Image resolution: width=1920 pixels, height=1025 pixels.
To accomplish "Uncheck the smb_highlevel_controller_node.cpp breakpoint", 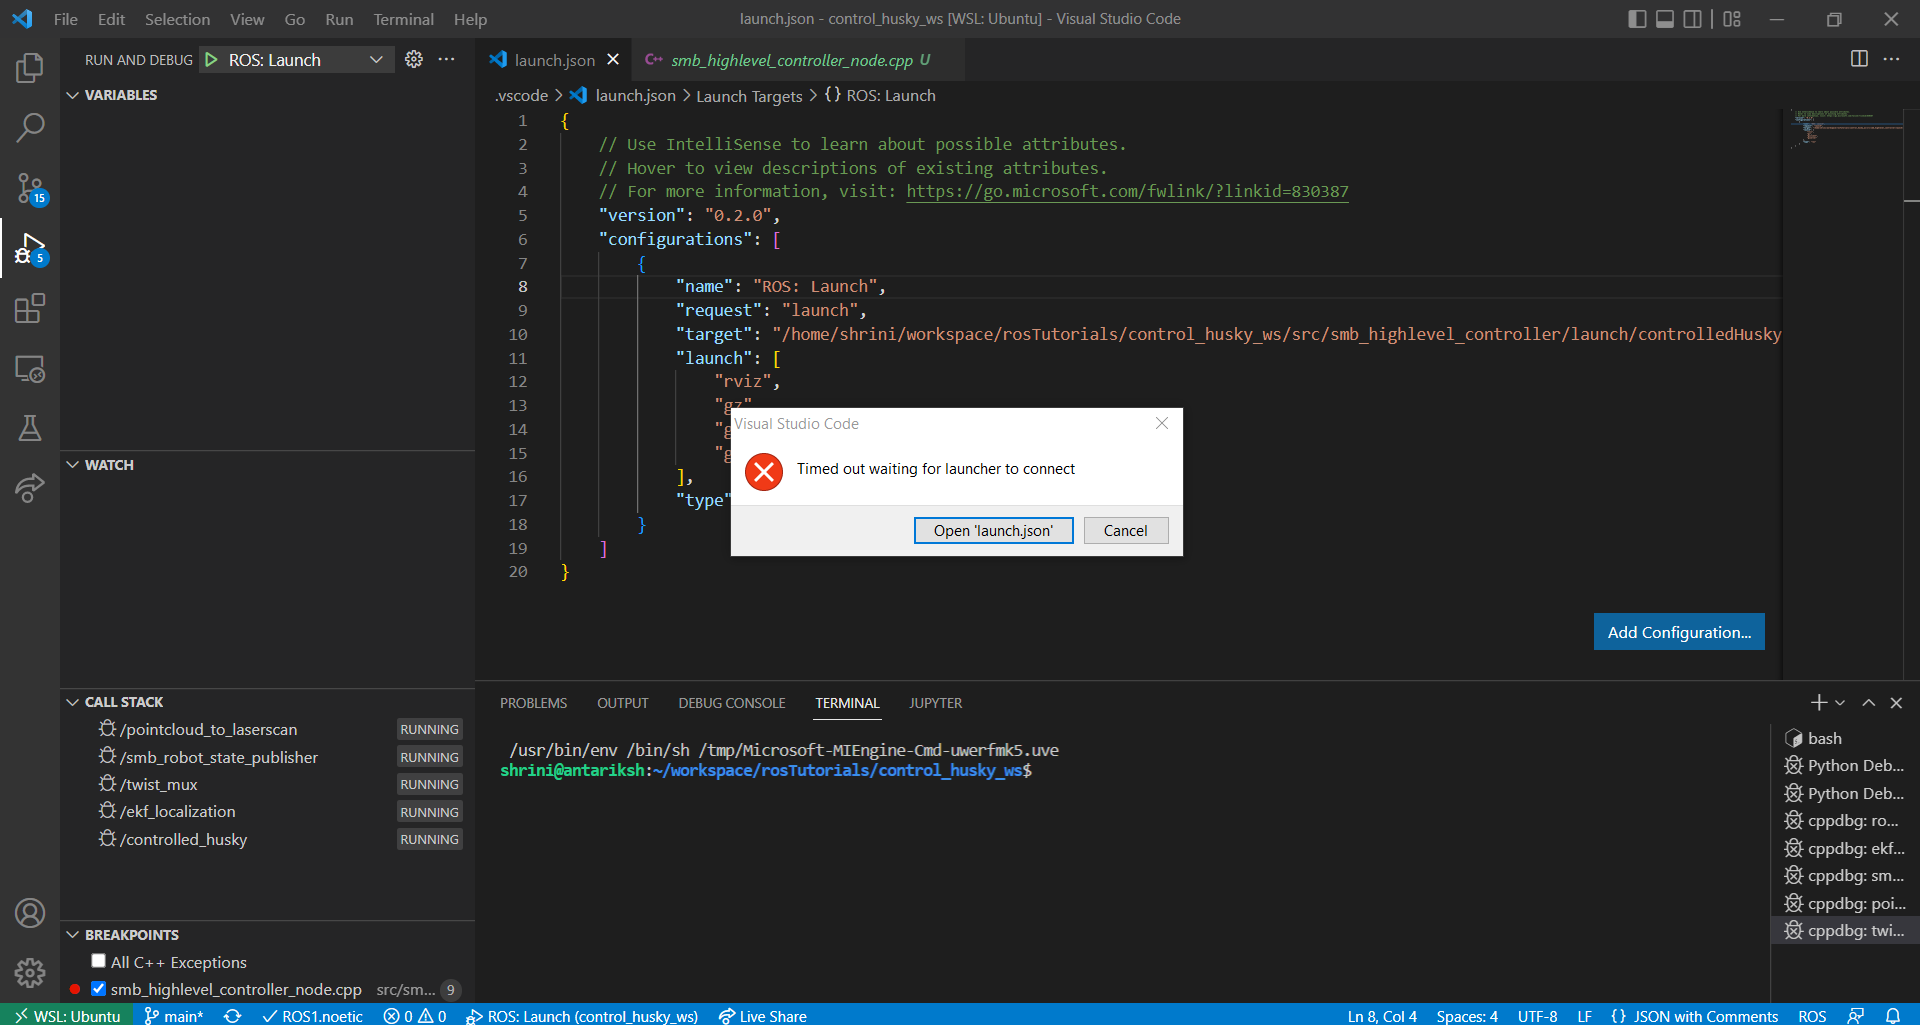I will (98, 988).
